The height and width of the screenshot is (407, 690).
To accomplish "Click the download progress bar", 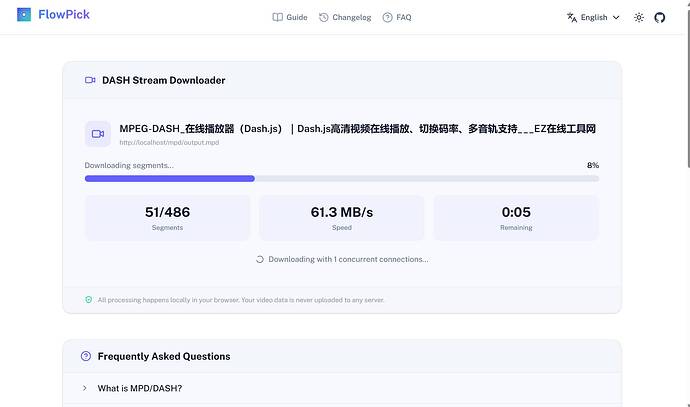I will pos(342,179).
